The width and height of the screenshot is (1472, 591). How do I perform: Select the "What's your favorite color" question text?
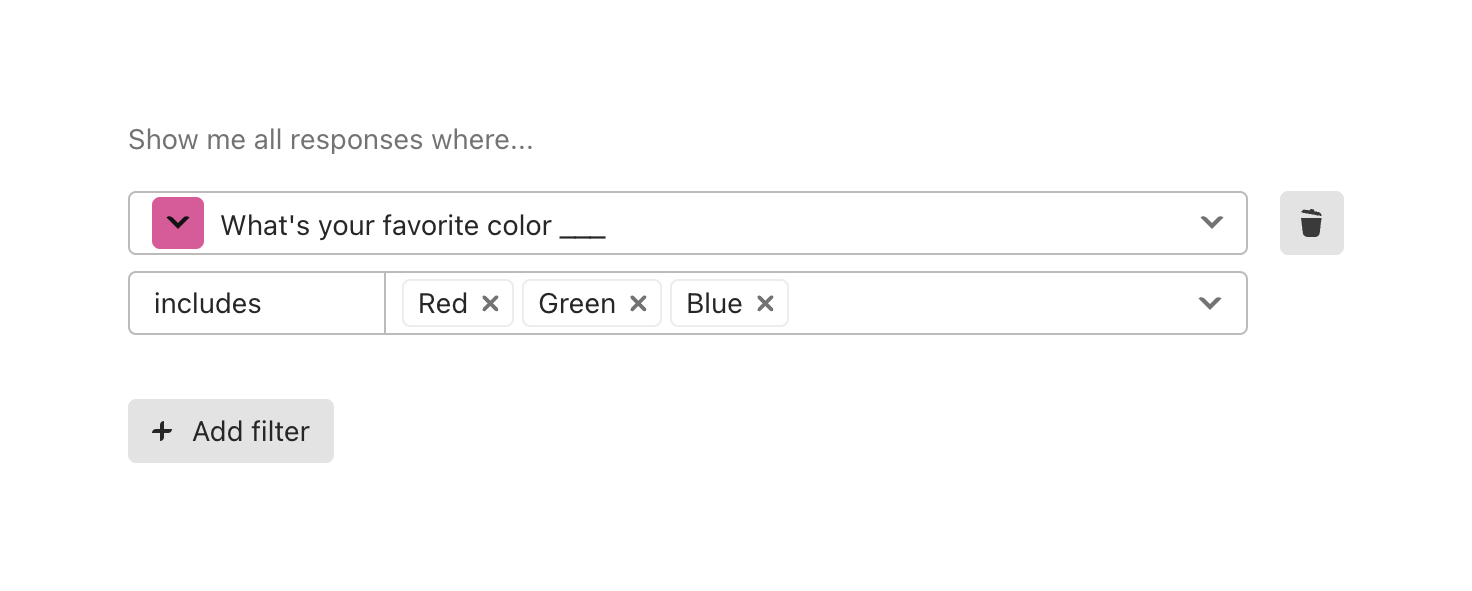(x=386, y=226)
